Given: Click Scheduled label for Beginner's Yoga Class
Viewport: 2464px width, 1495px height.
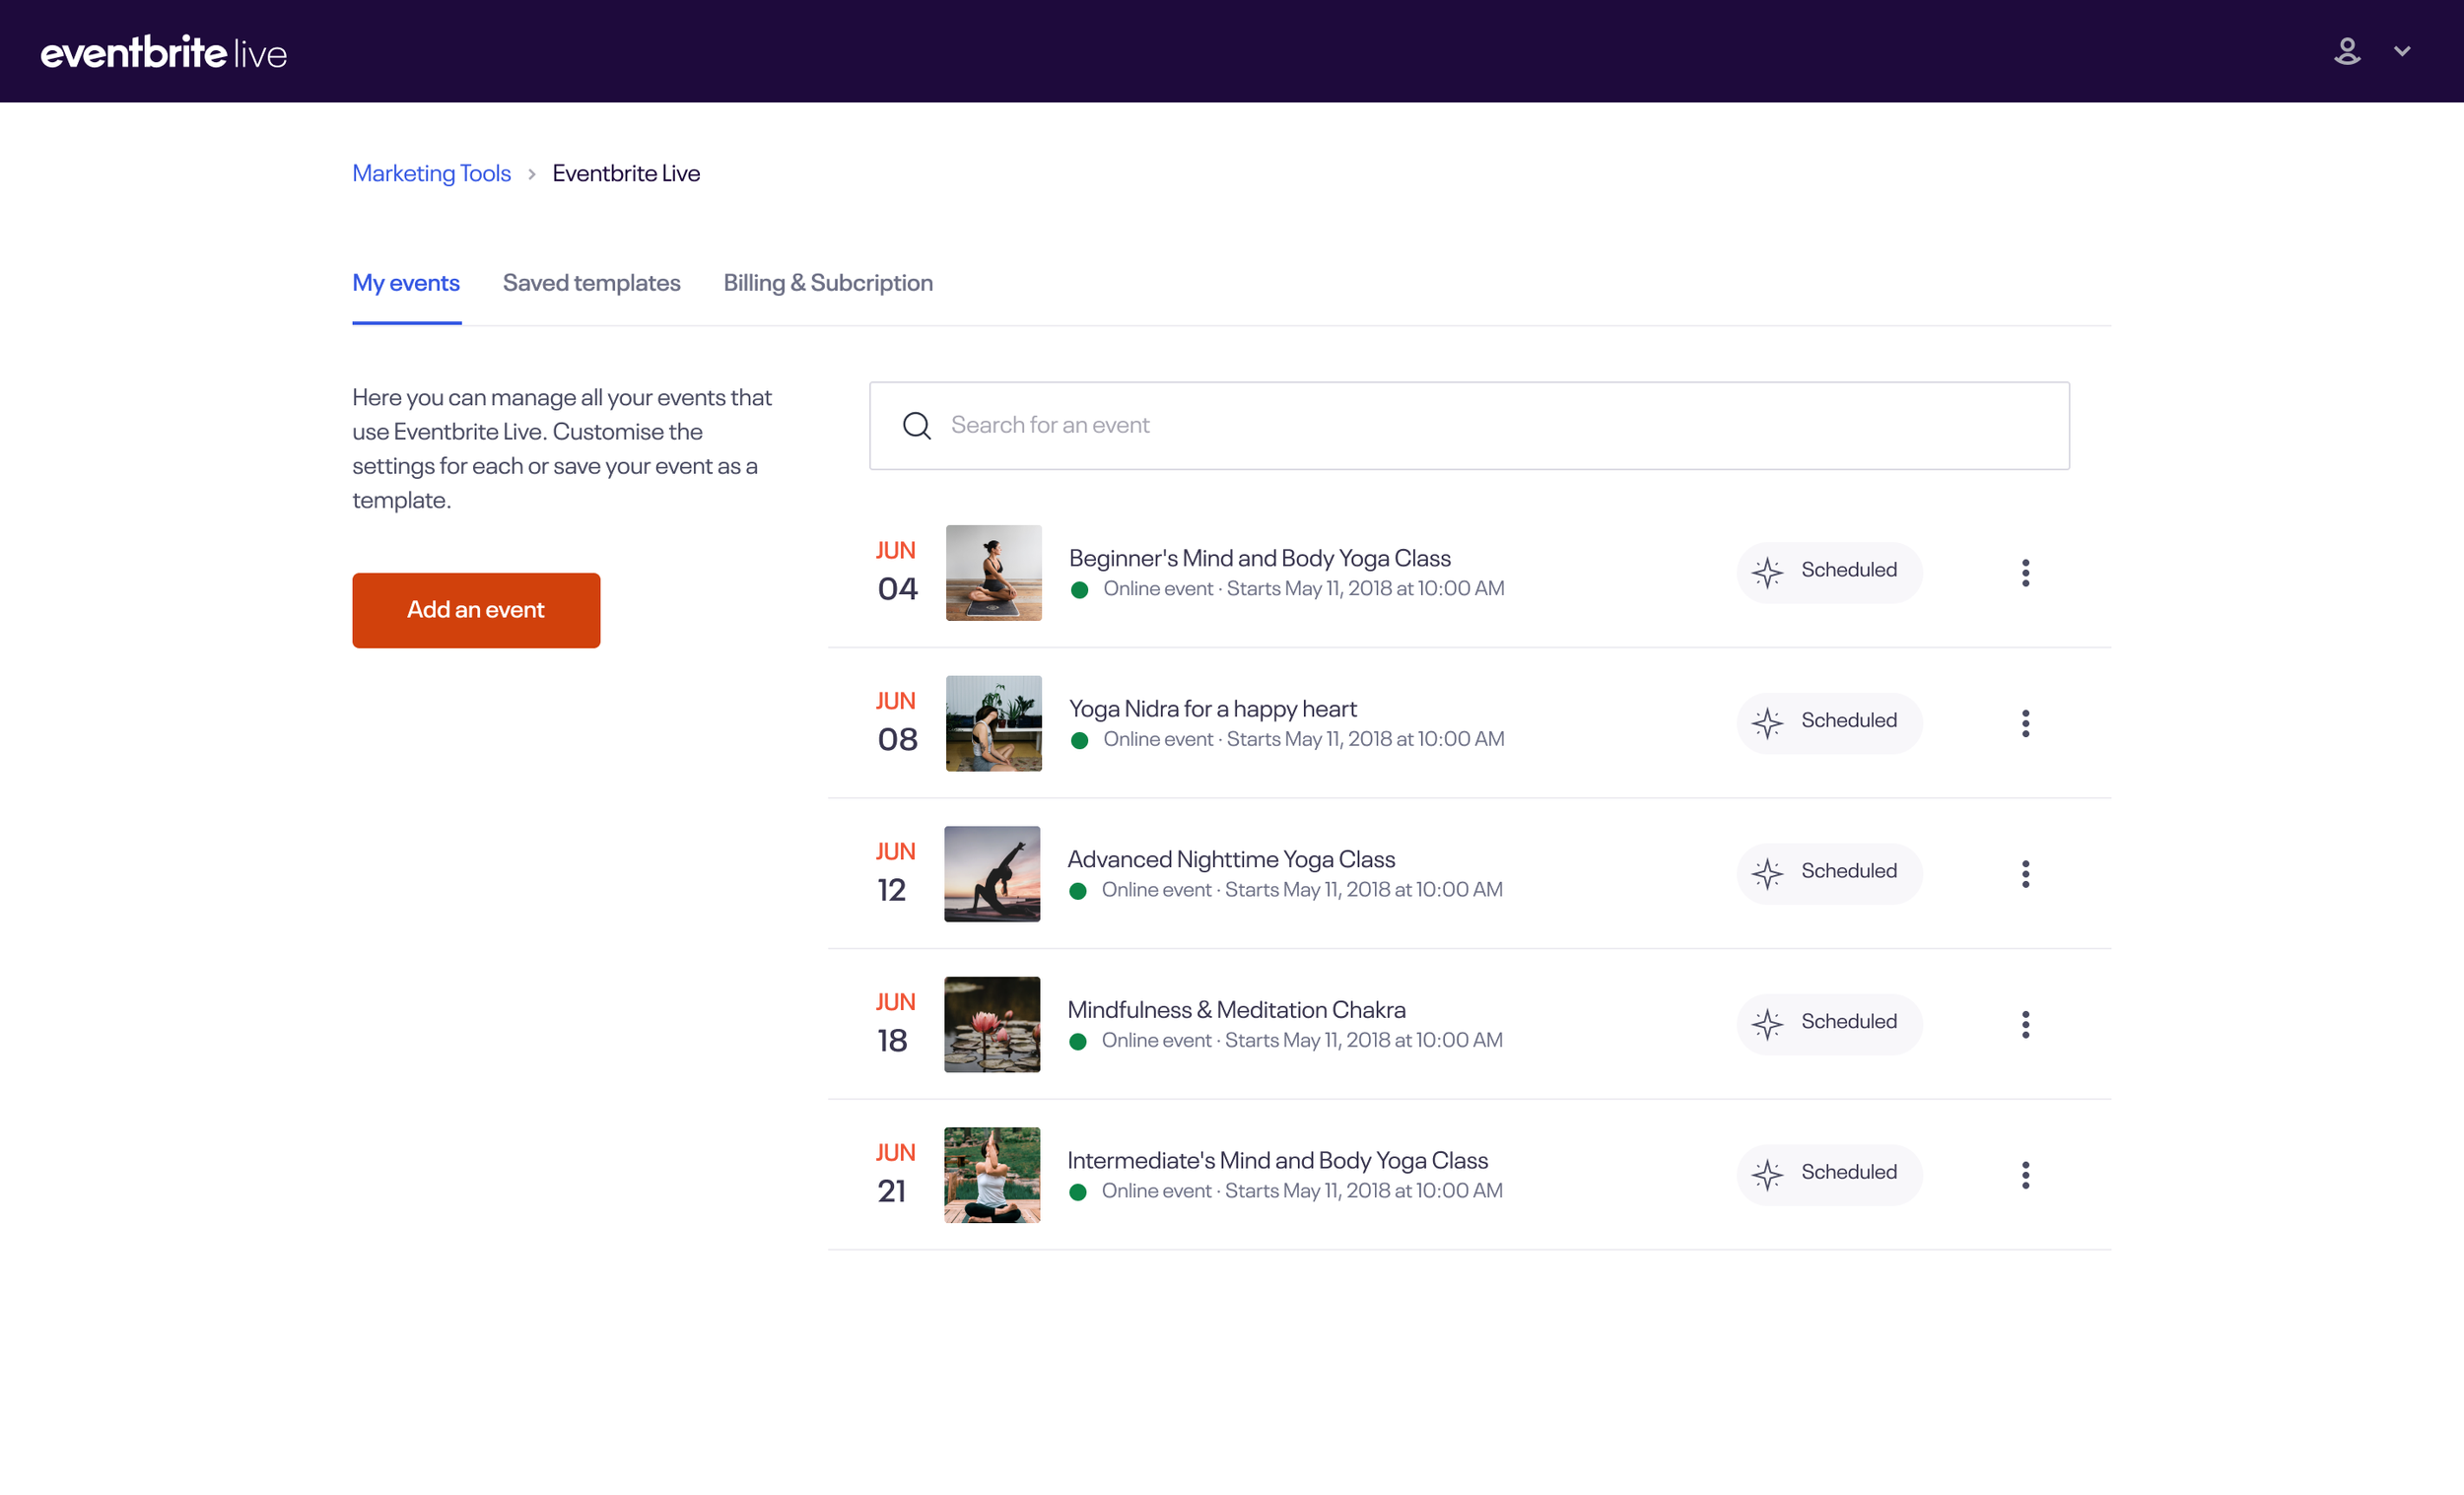Looking at the screenshot, I should click(x=1848, y=569).
